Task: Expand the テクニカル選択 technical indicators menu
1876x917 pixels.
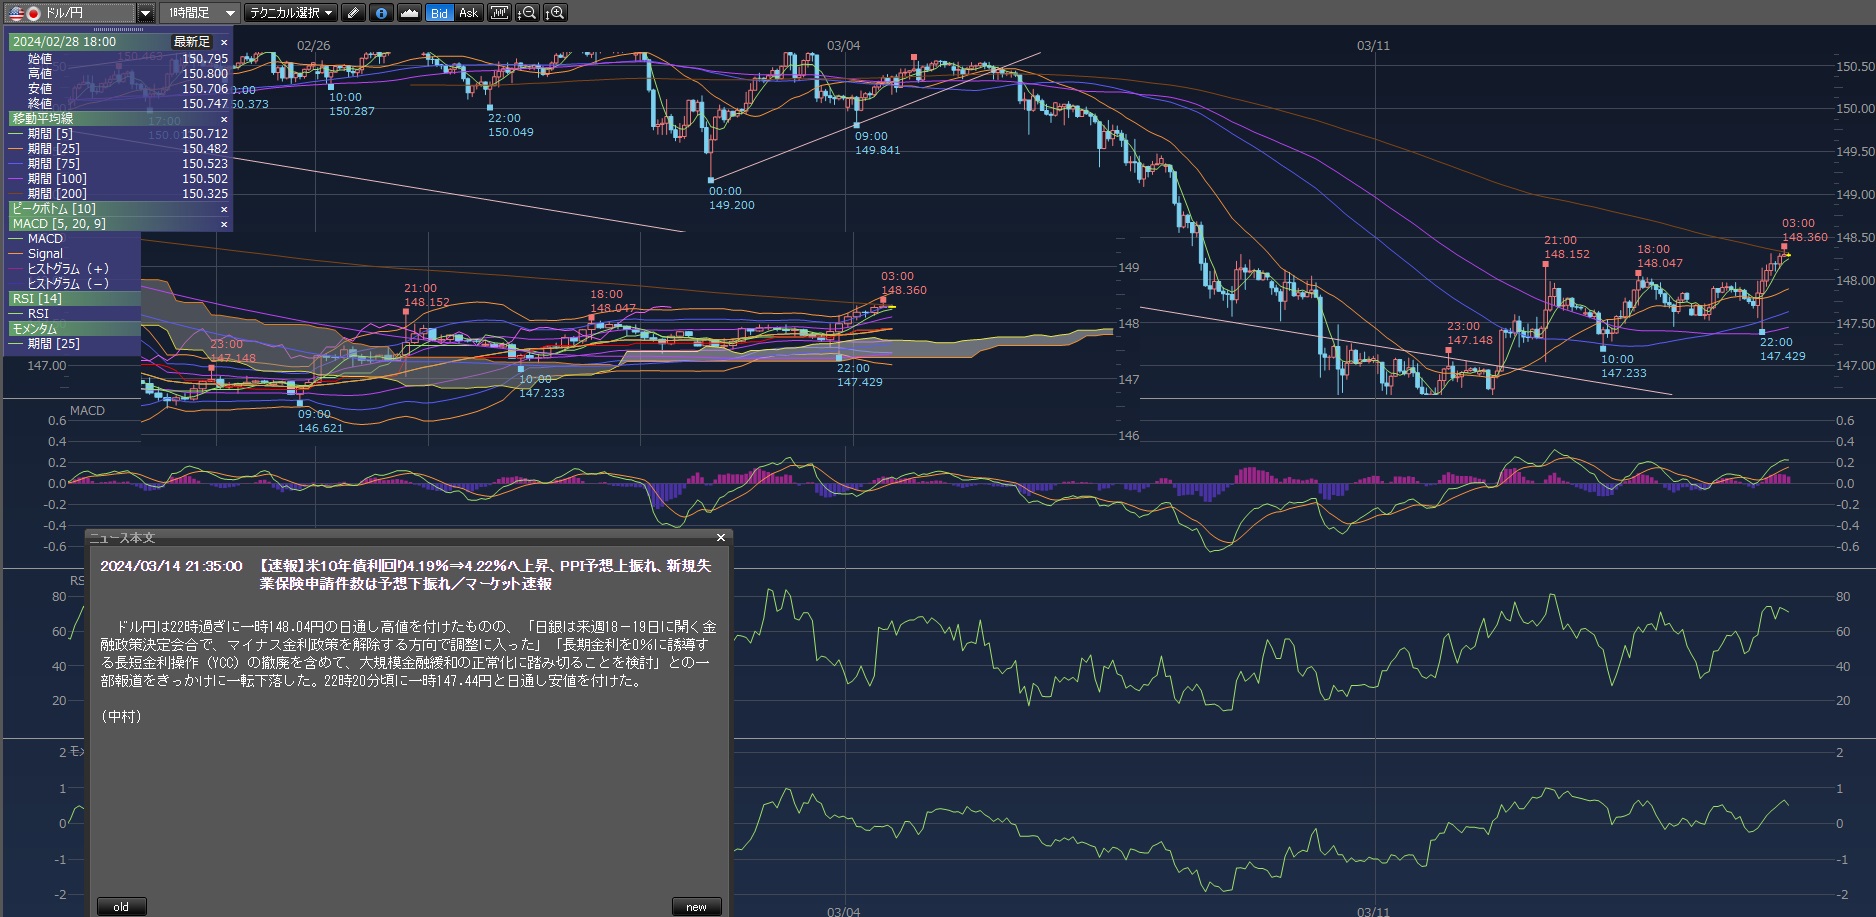Action: 291,13
